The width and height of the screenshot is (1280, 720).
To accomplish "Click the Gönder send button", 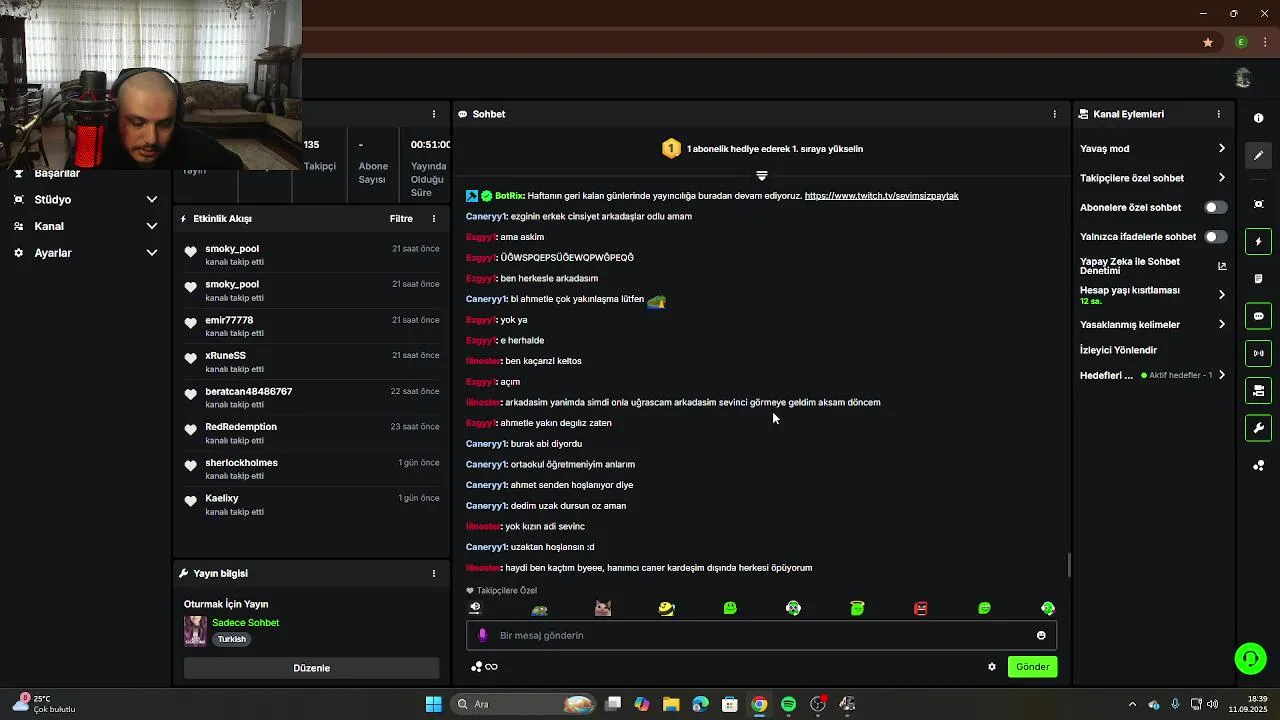I will click(1032, 667).
